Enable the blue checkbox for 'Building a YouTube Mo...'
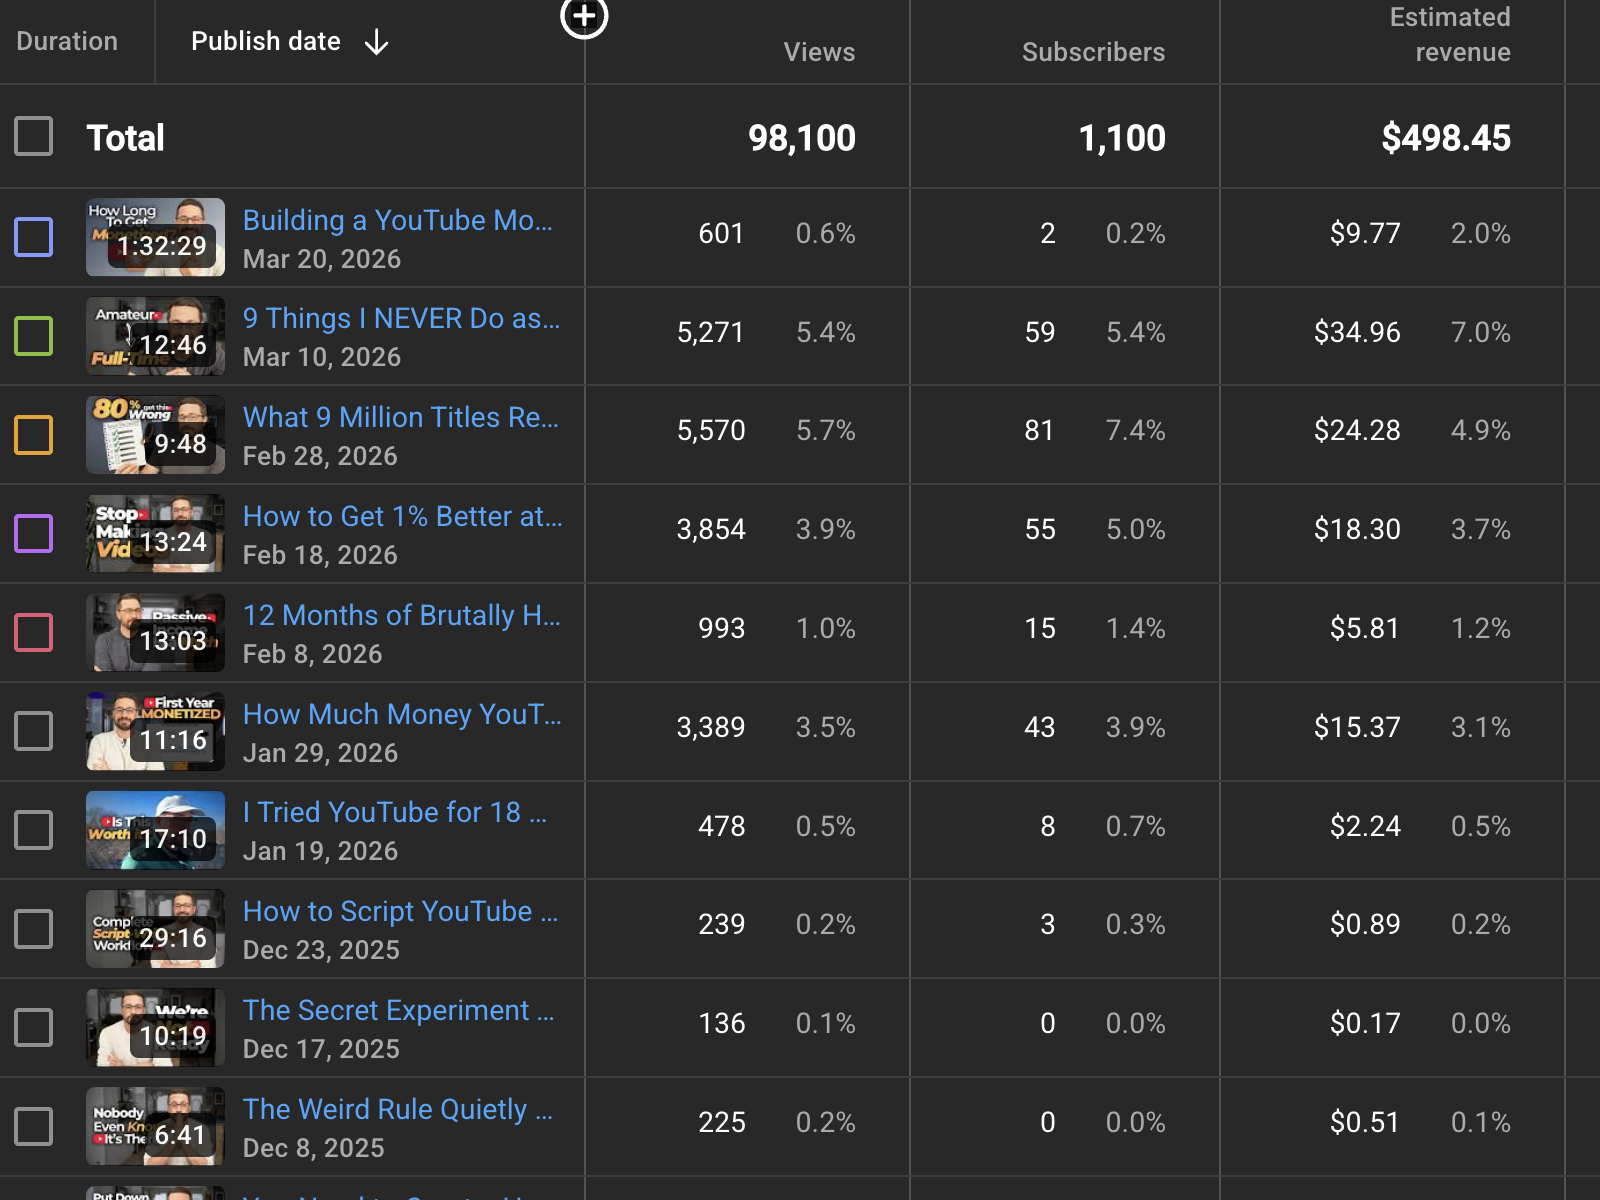The width and height of the screenshot is (1600, 1200). pos(33,237)
